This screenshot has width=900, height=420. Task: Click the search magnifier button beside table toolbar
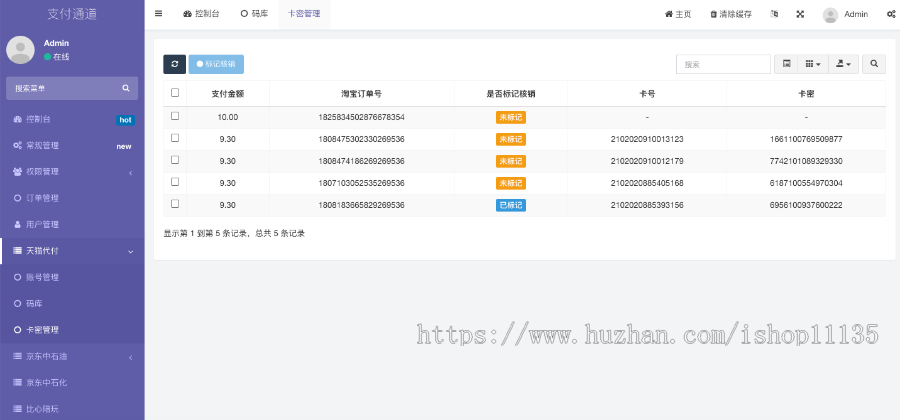click(x=874, y=64)
